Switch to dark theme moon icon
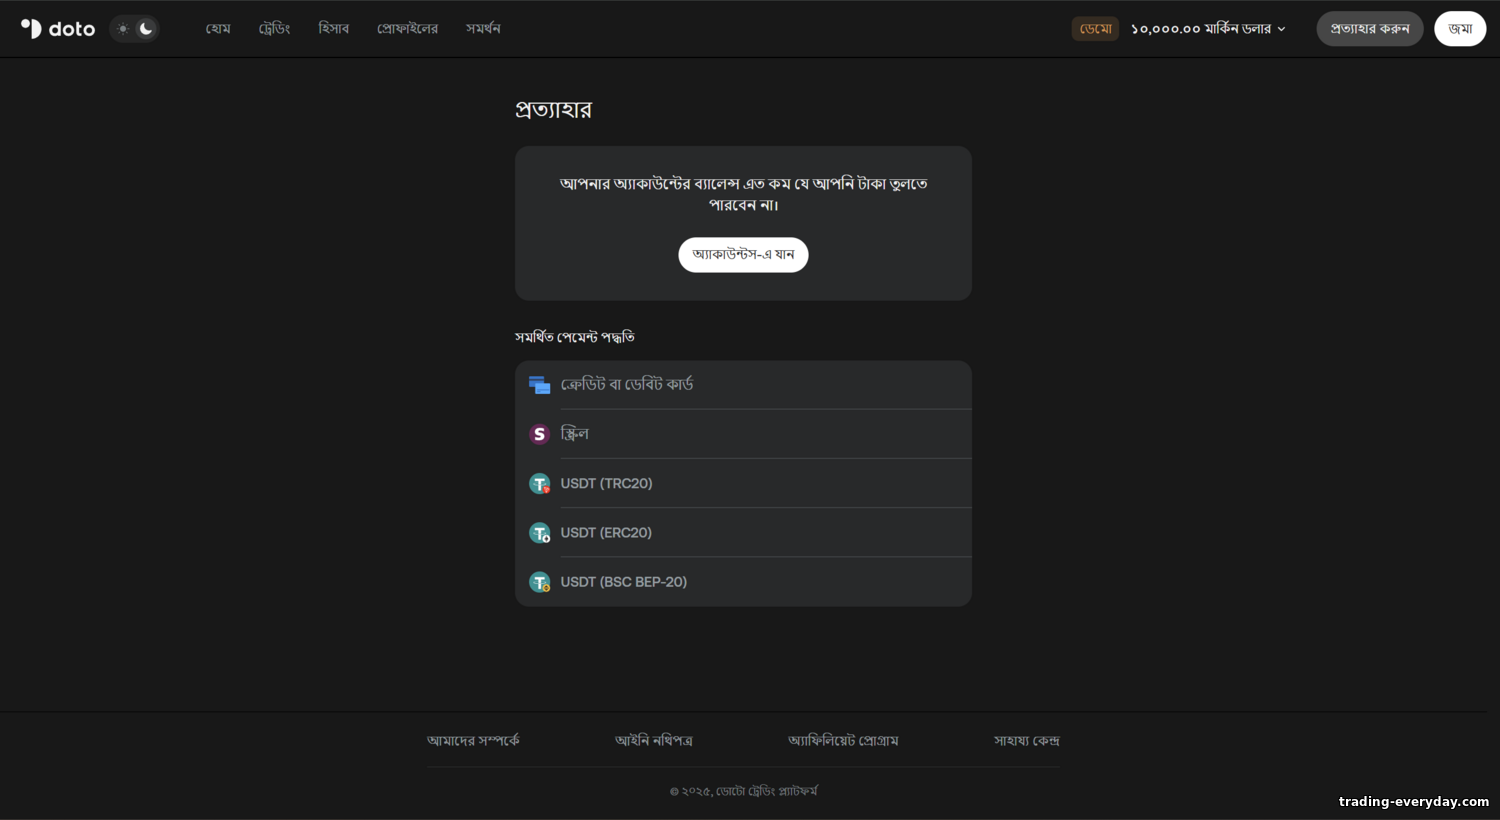Screen dimensions: 1500x820 pos(146,29)
